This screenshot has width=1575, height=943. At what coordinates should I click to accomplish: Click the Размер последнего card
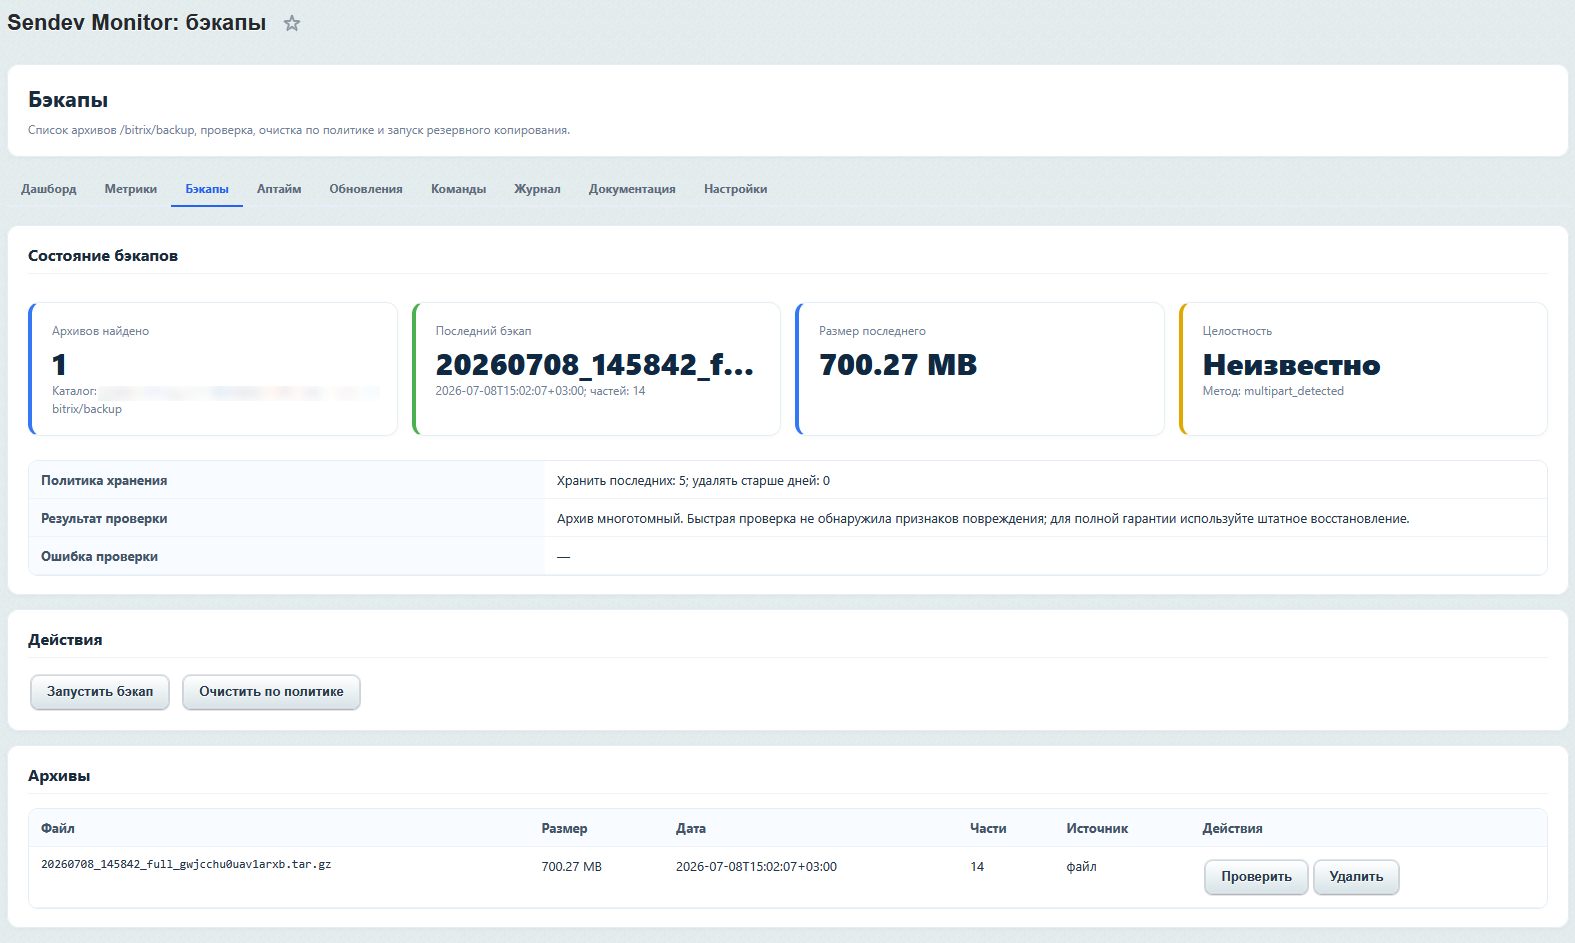pyautogui.click(x=980, y=369)
